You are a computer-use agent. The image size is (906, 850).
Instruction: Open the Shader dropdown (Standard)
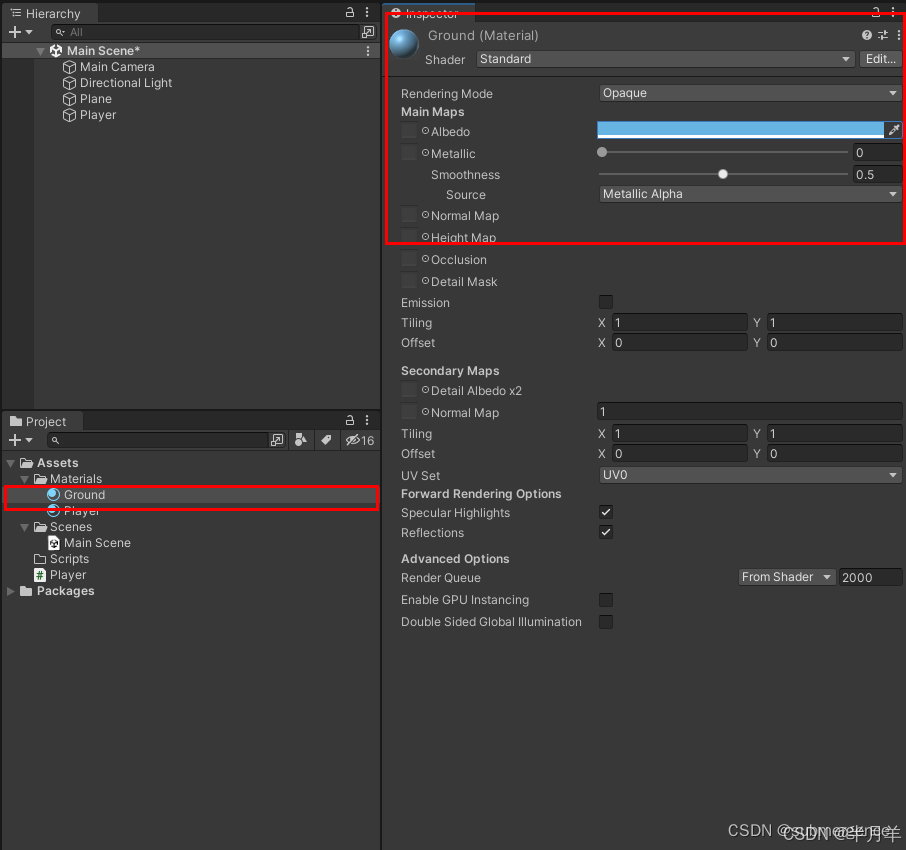[x=665, y=59]
